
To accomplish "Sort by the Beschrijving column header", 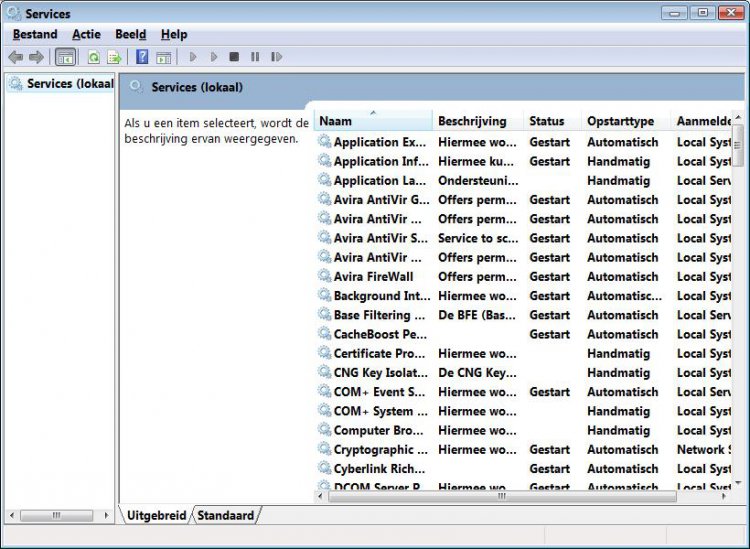I will 478,121.
